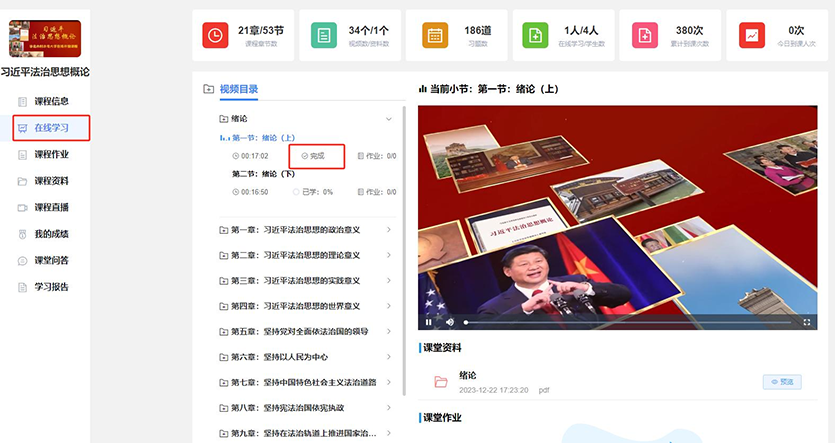Click the 课程直播 camera icon
This screenshot has height=443, width=835.
(22, 208)
